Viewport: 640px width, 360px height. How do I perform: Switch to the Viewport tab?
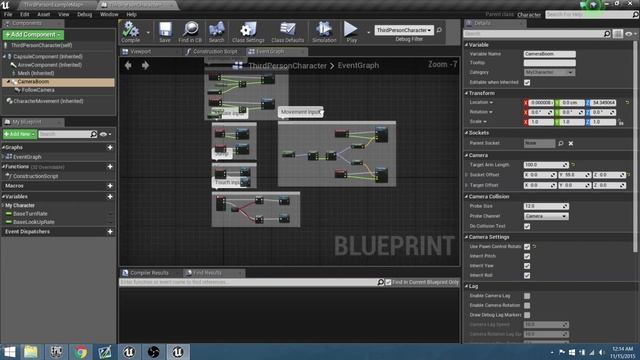[x=141, y=51]
